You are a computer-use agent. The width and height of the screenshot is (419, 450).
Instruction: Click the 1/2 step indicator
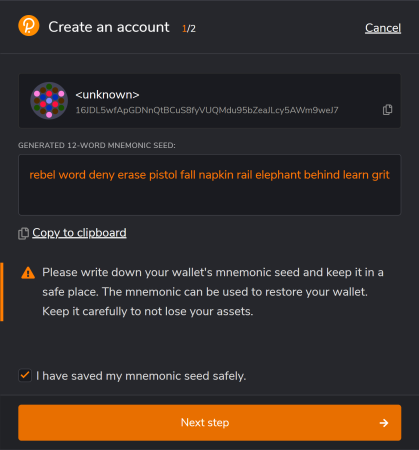(x=189, y=29)
